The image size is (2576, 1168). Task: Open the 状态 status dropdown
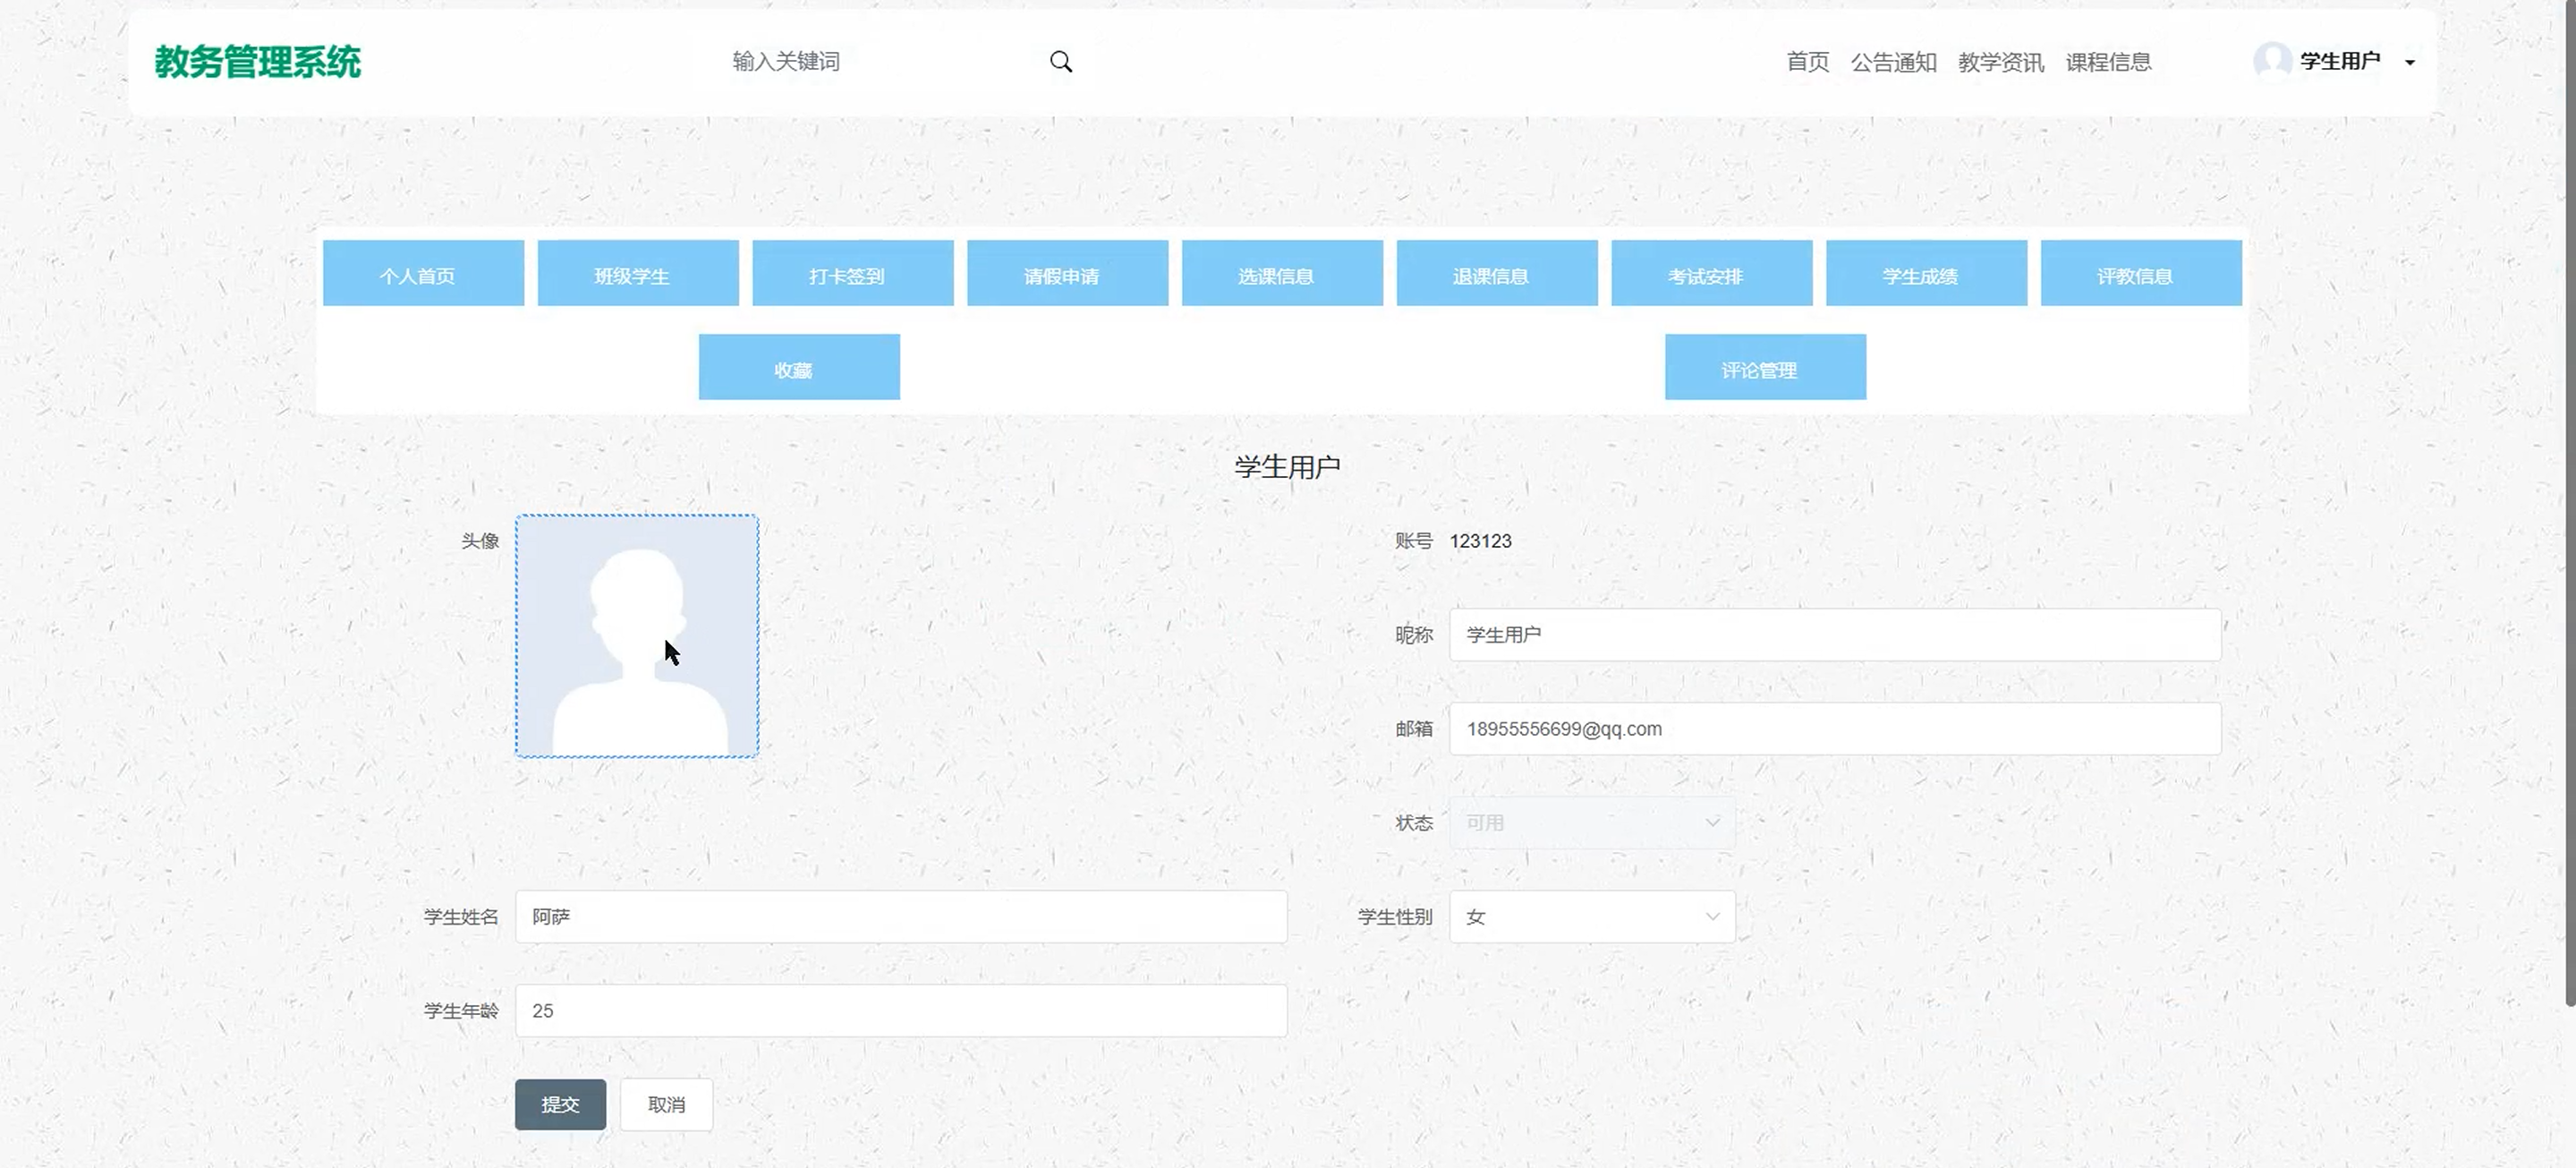click(x=1592, y=823)
